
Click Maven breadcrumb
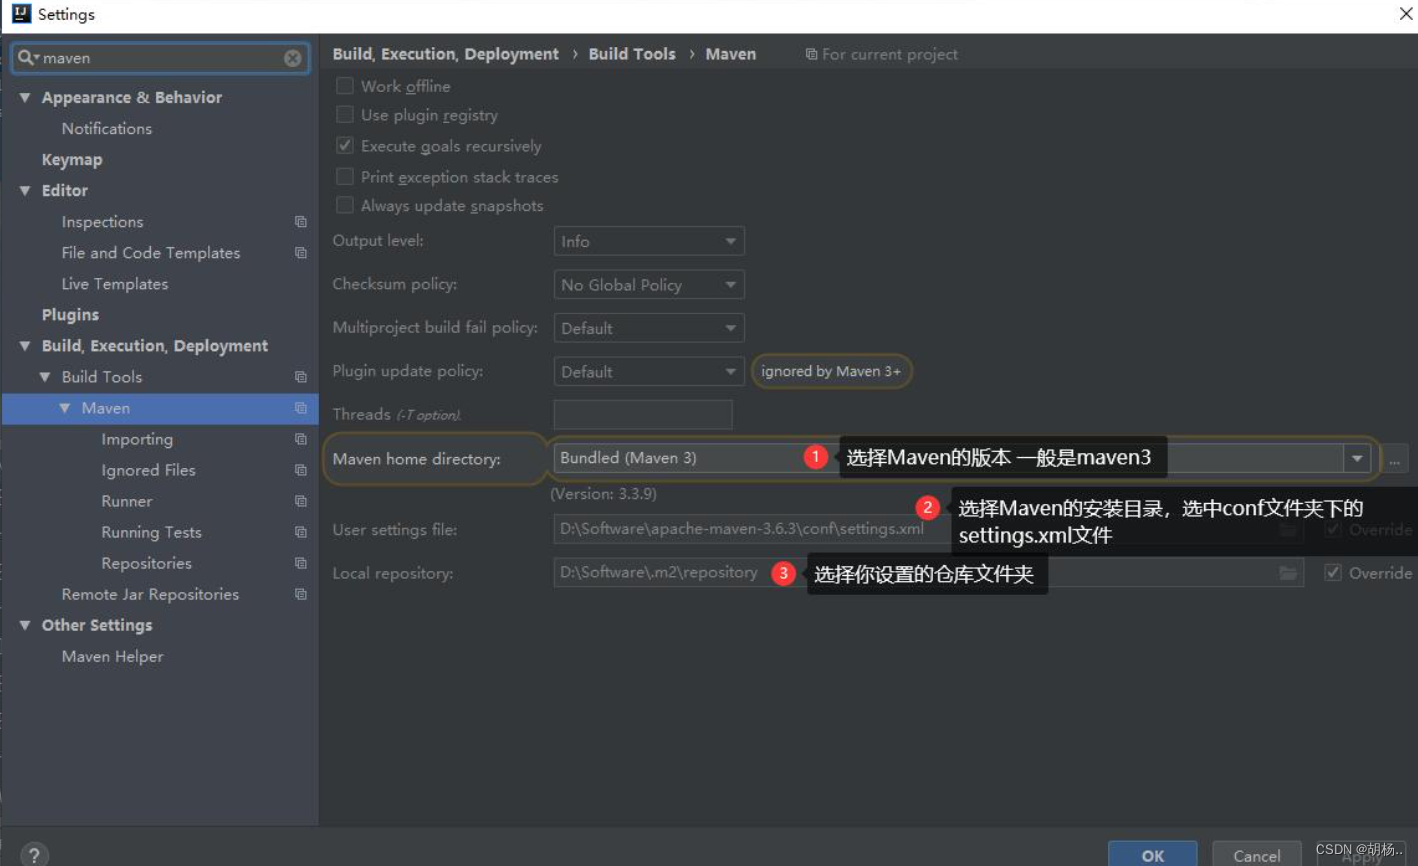pyautogui.click(x=731, y=54)
